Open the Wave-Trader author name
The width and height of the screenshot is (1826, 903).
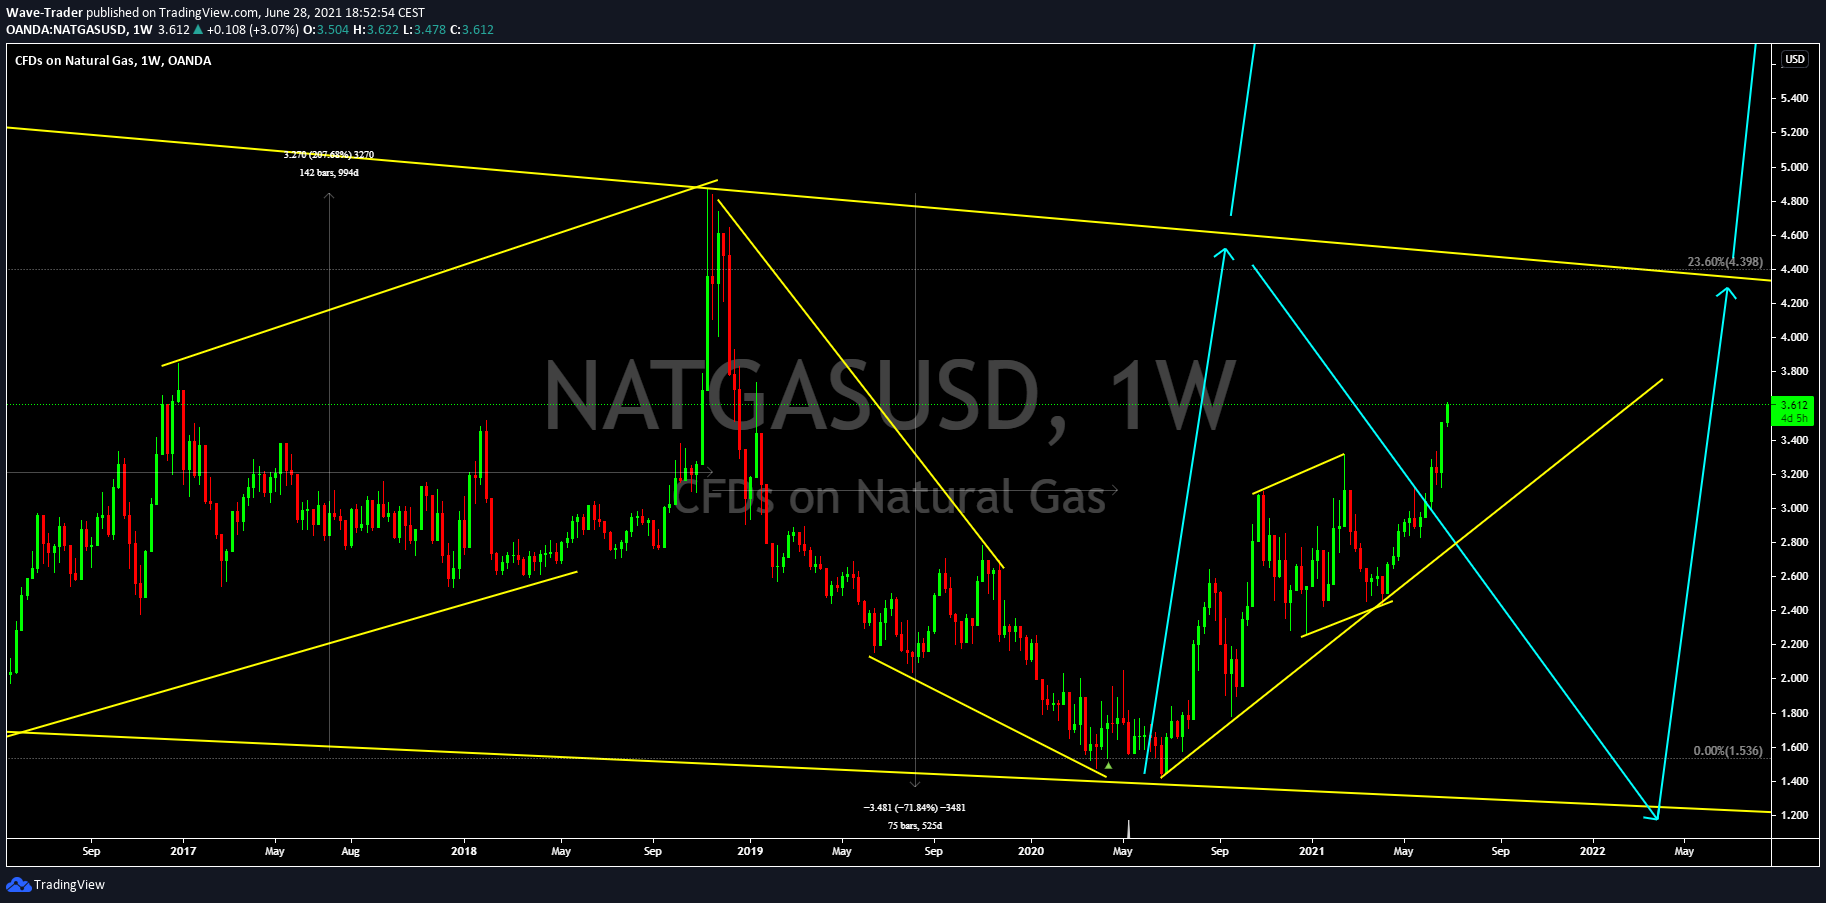pos(44,13)
